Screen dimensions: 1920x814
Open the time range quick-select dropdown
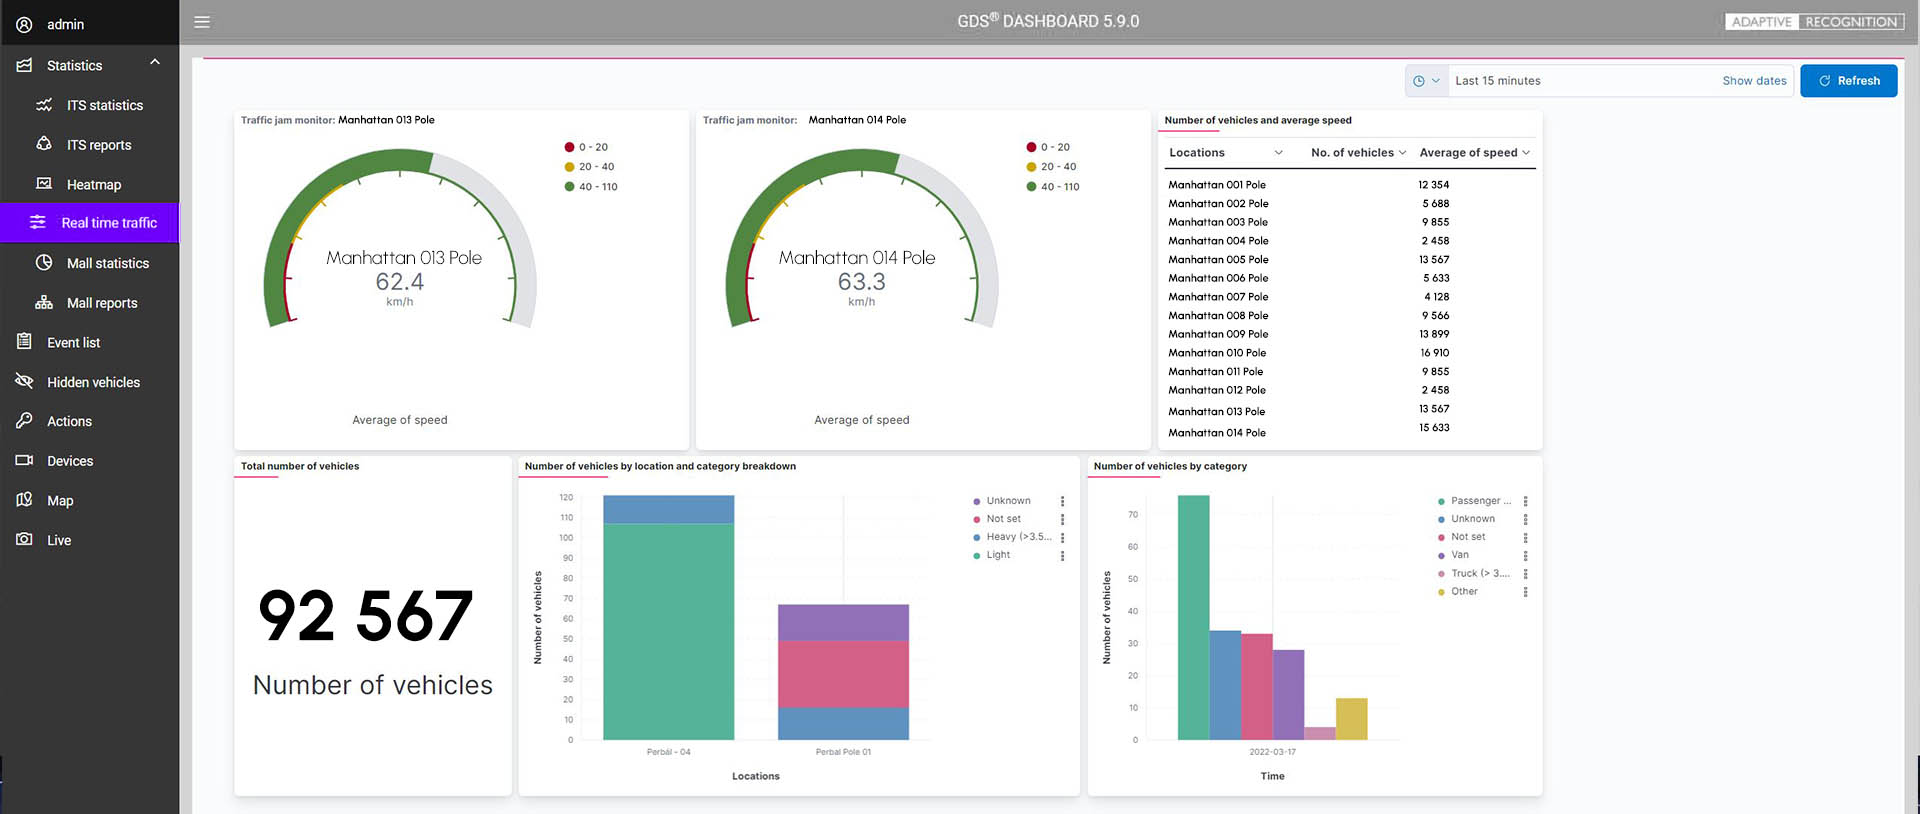(x=1426, y=81)
